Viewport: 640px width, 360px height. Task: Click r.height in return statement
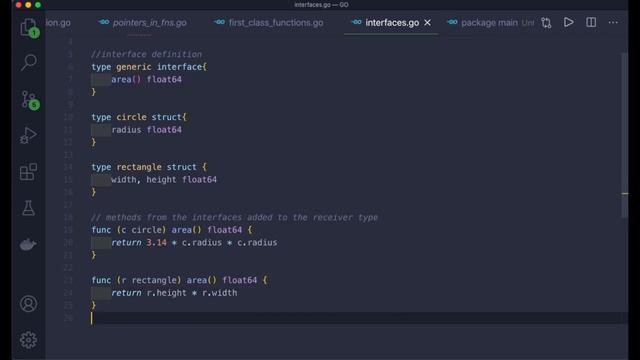167,293
